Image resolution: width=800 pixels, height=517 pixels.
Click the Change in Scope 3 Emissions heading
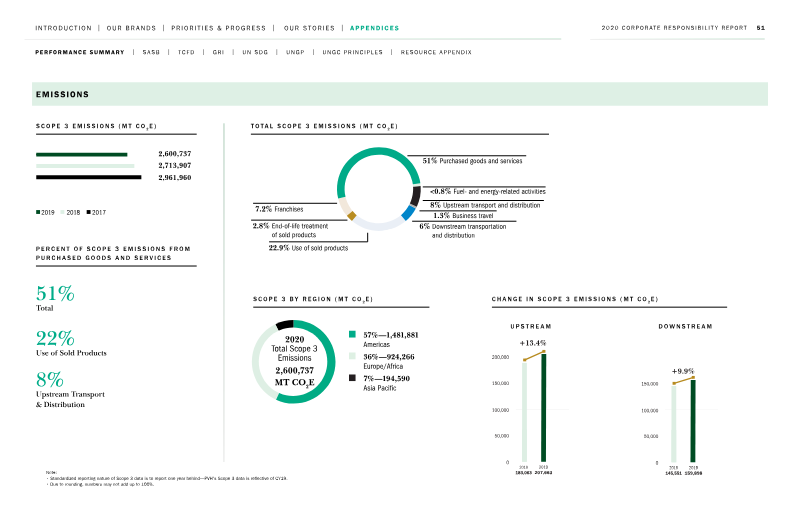coord(575,299)
